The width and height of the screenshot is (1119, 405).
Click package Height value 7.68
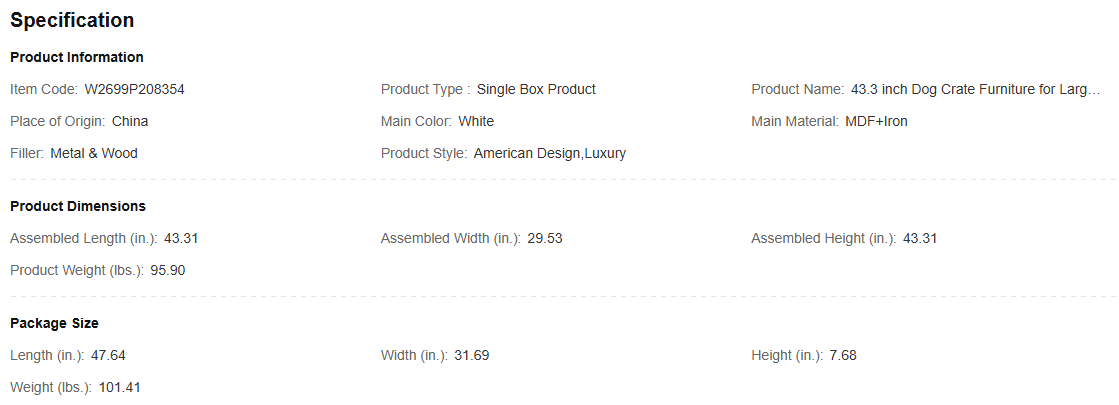point(843,355)
